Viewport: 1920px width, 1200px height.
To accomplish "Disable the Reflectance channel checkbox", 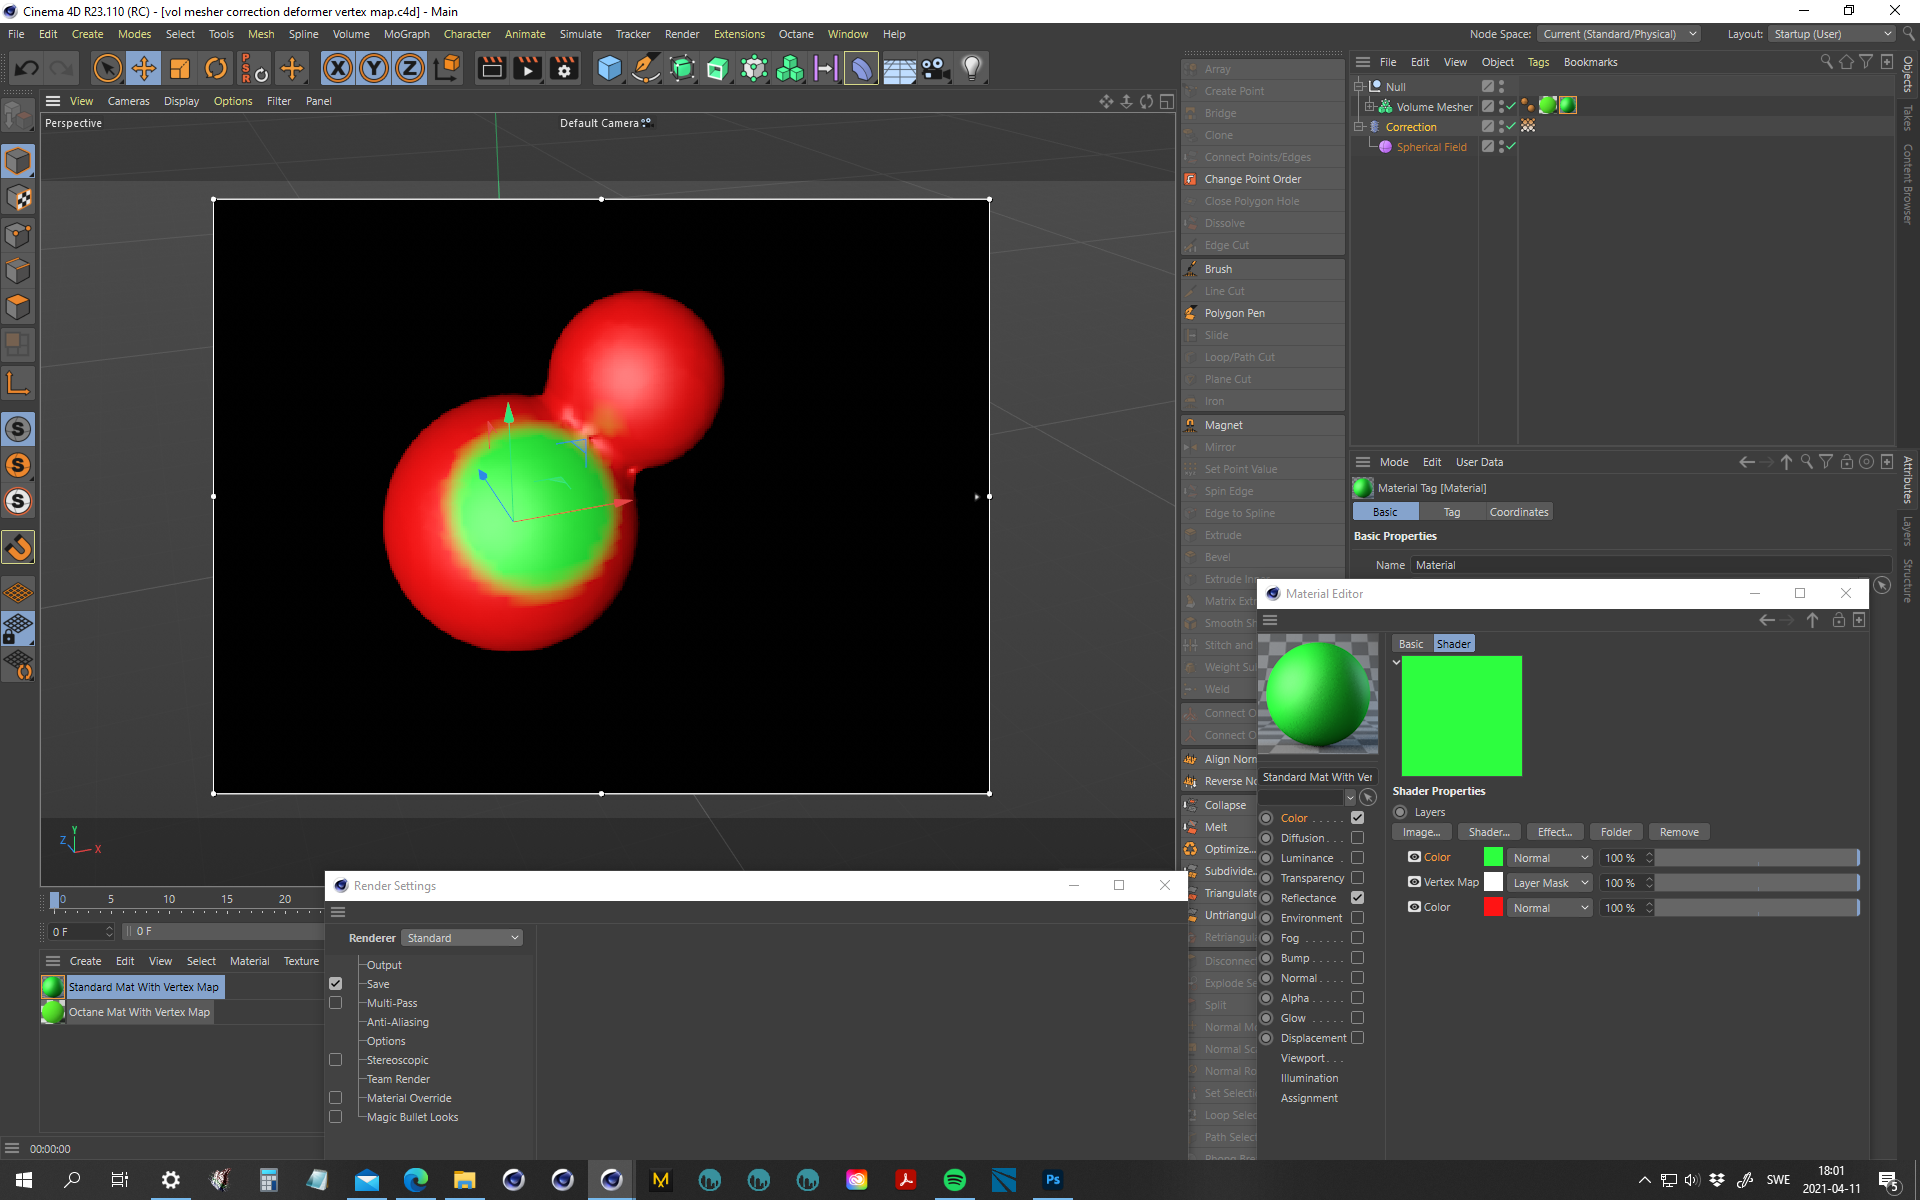I will tap(1357, 898).
